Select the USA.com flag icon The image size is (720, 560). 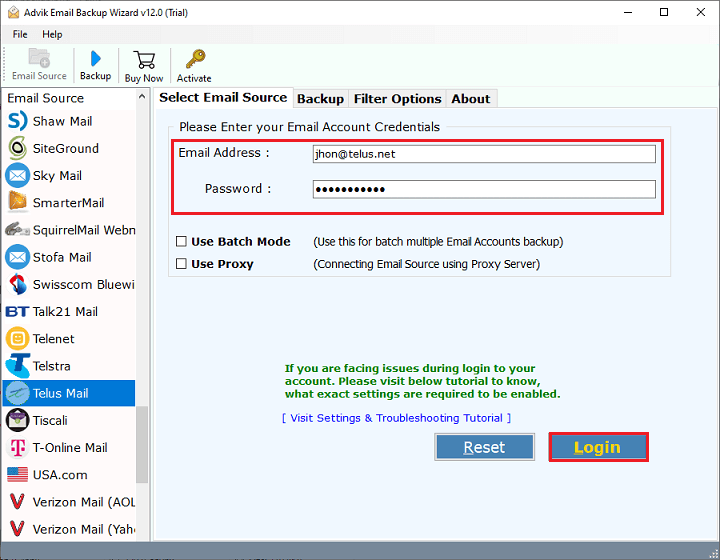tap(17, 474)
